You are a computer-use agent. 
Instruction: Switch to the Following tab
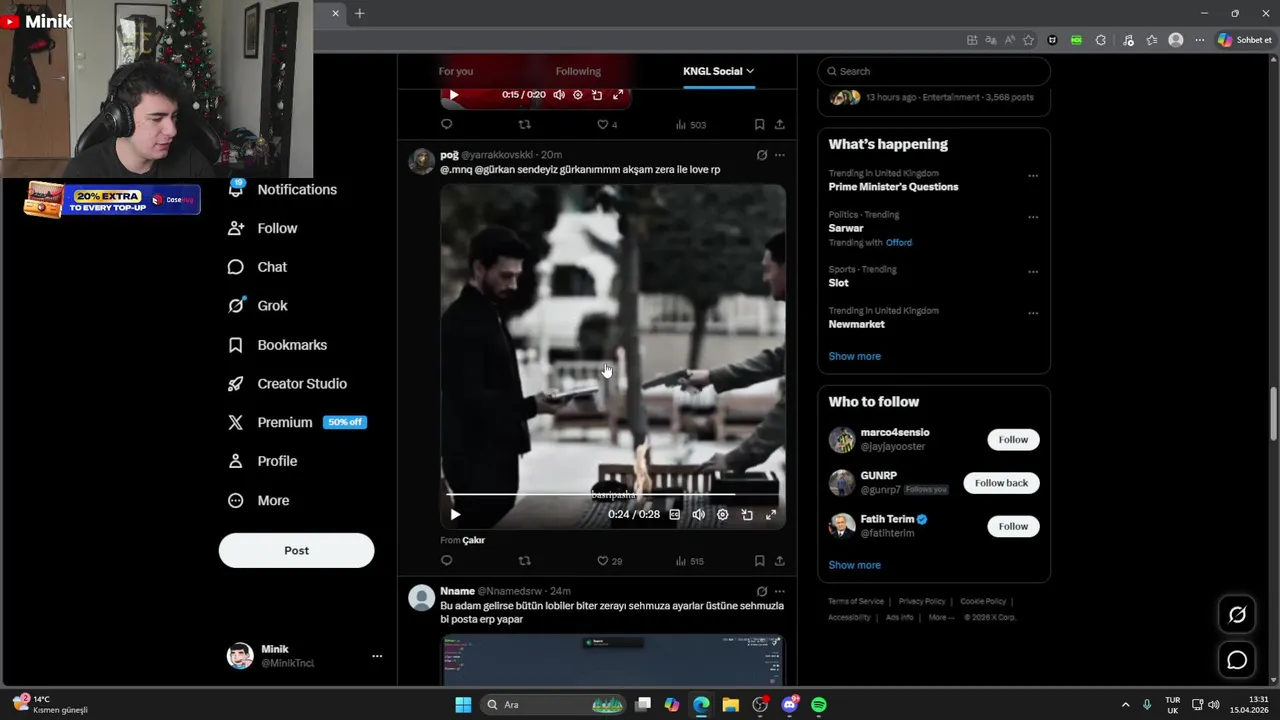[x=578, y=71]
